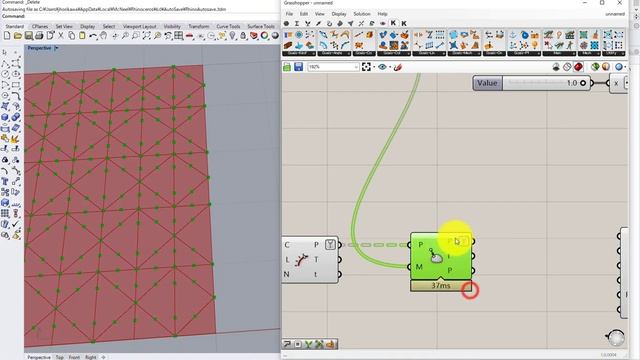Click the Rhino Command input line
This screenshot has height=360, width=640.
[x=141, y=16]
